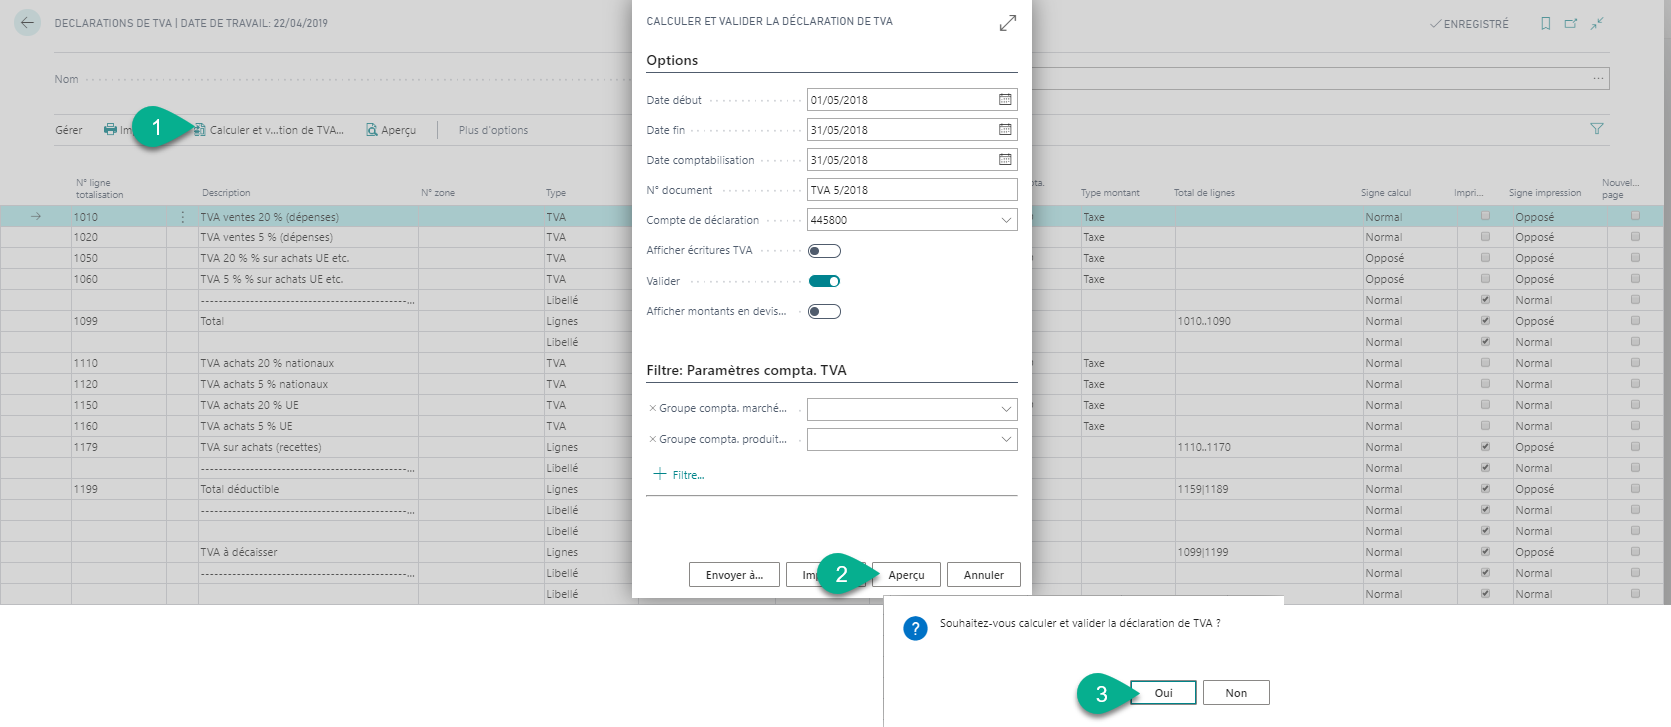1671x727 pixels.
Task: Click the filter funnel icon
Action: [1596, 129]
